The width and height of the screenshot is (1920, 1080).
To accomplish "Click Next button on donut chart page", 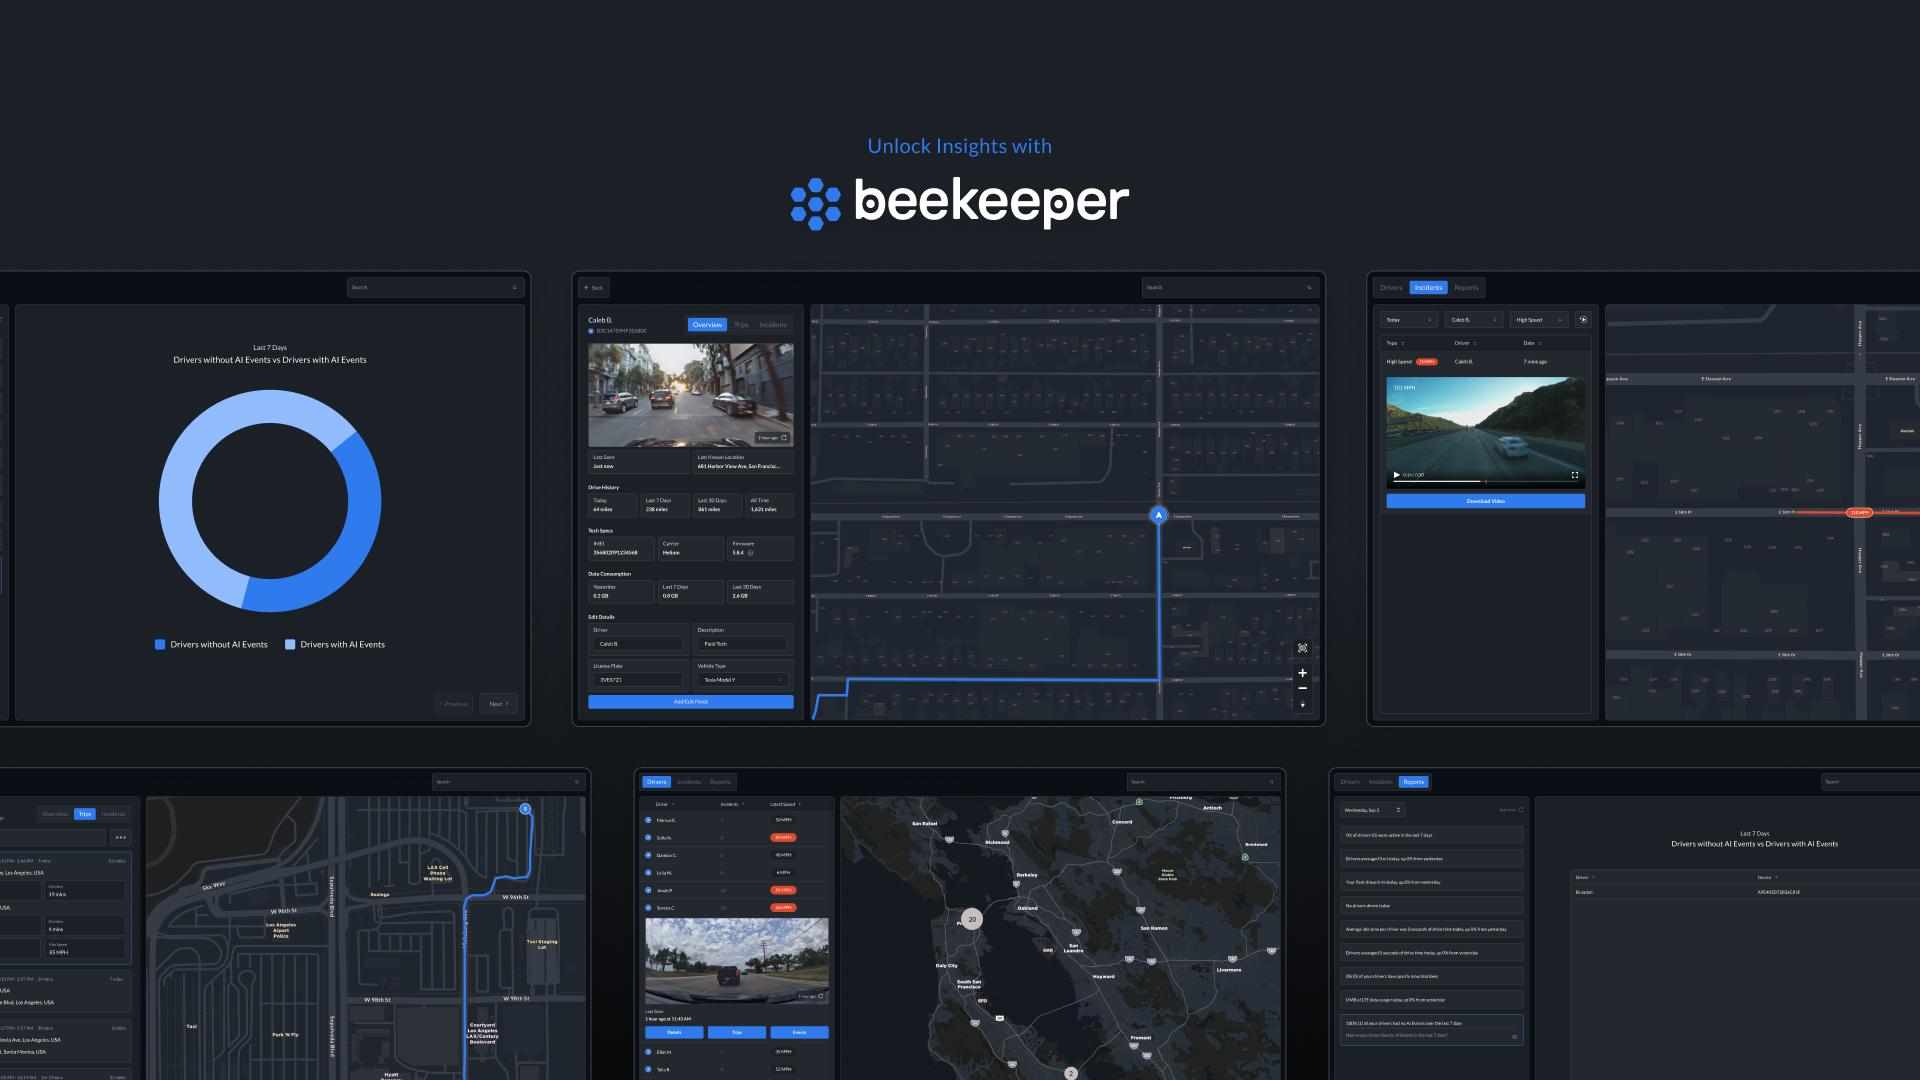I will [x=498, y=704].
